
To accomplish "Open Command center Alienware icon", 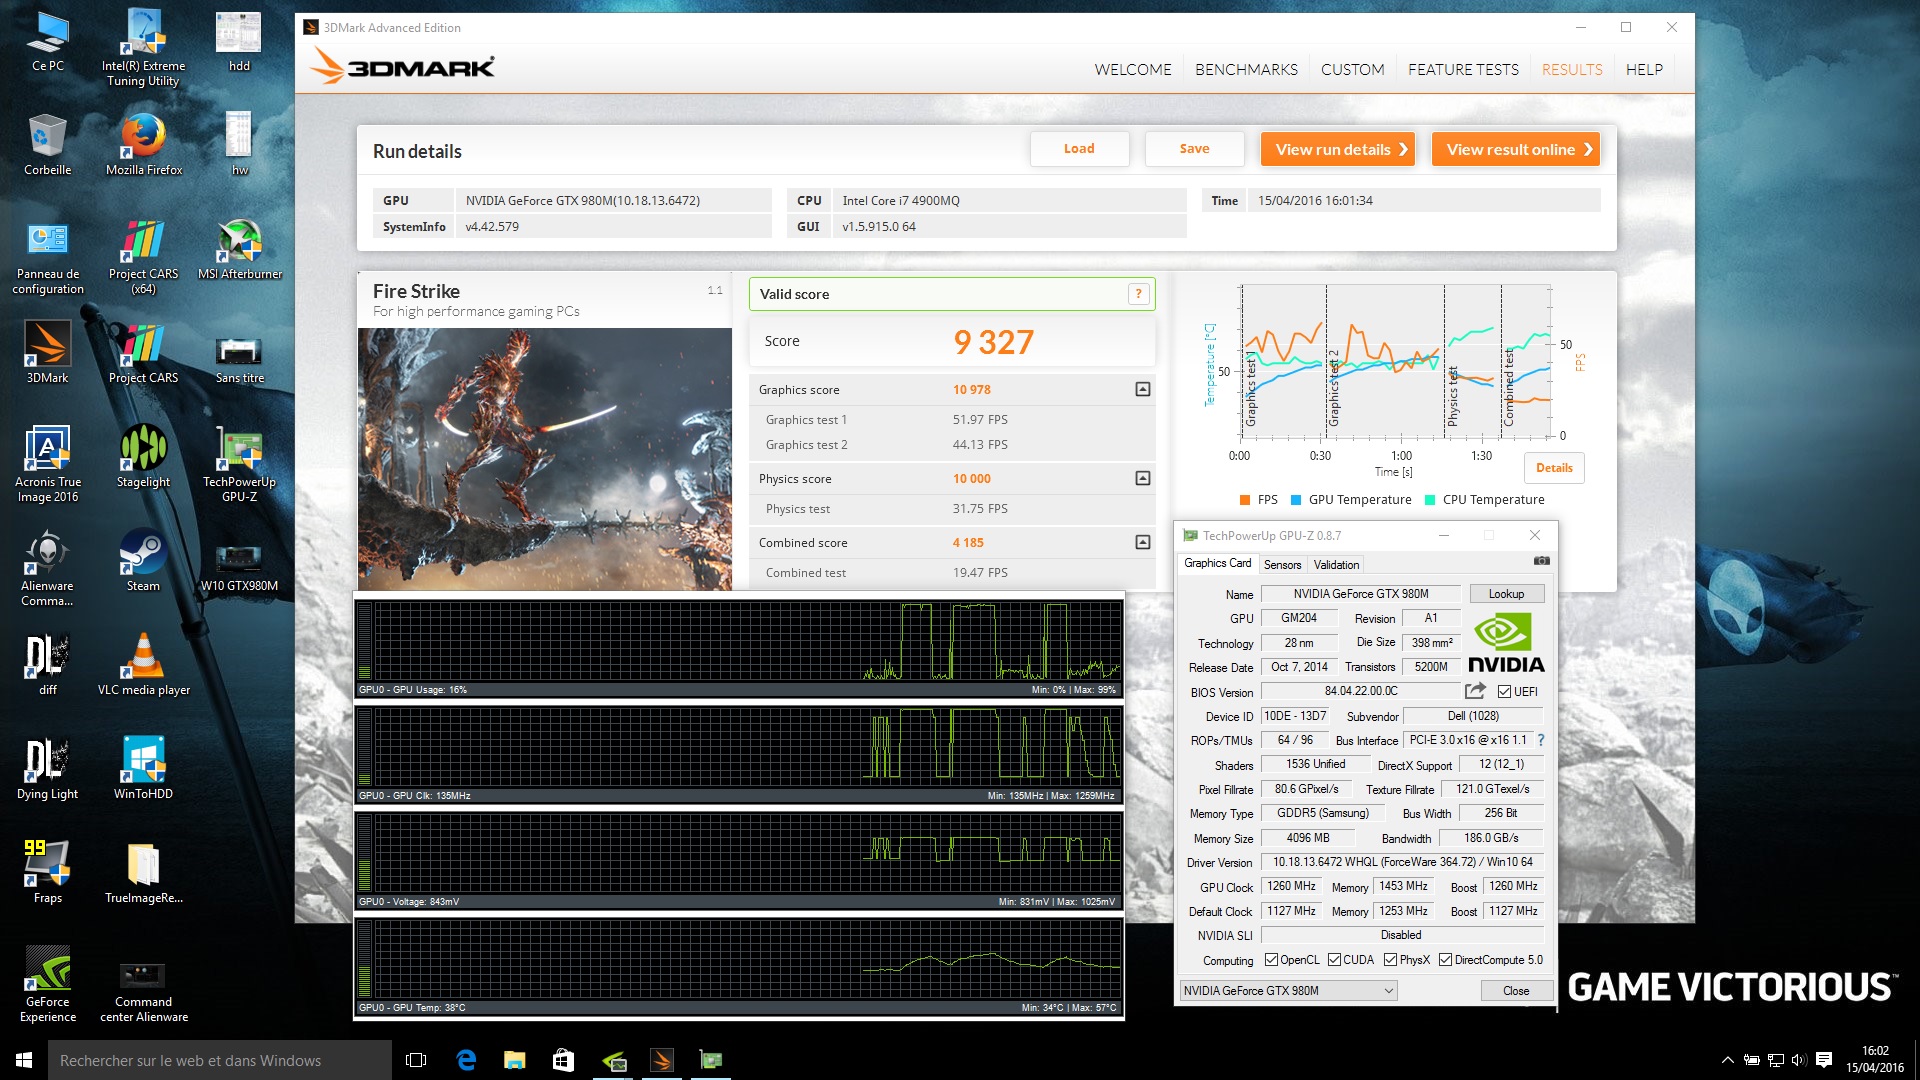I will click(143, 990).
